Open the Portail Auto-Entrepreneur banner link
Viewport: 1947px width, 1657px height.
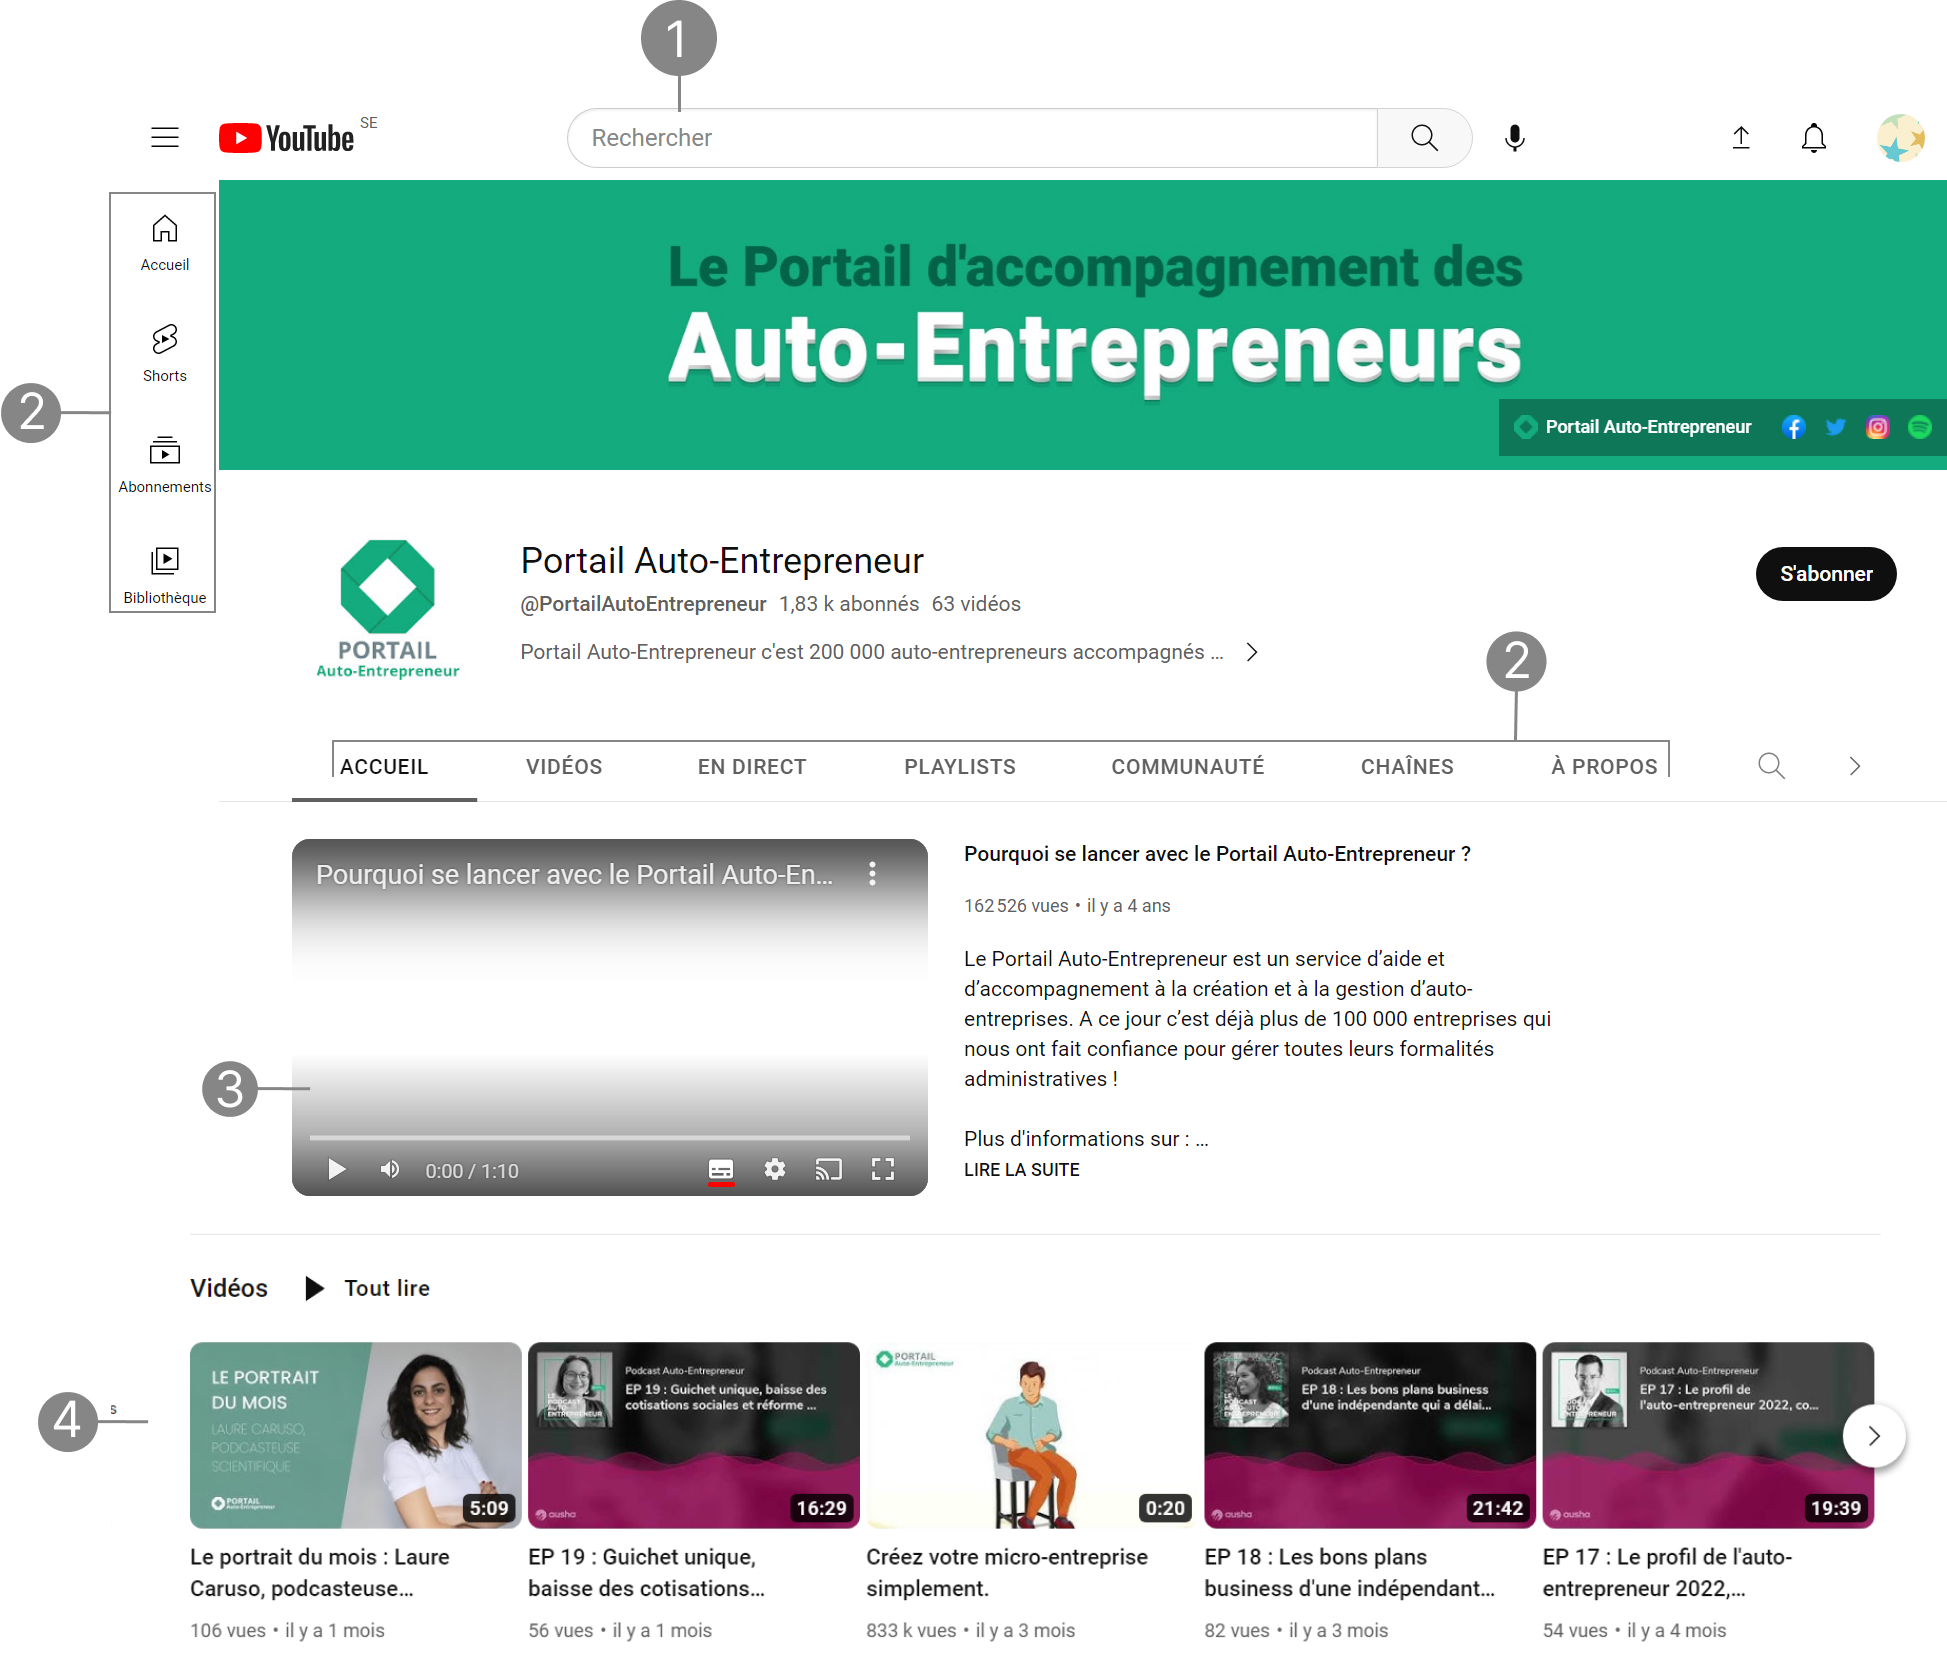pyautogui.click(x=1634, y=428)
